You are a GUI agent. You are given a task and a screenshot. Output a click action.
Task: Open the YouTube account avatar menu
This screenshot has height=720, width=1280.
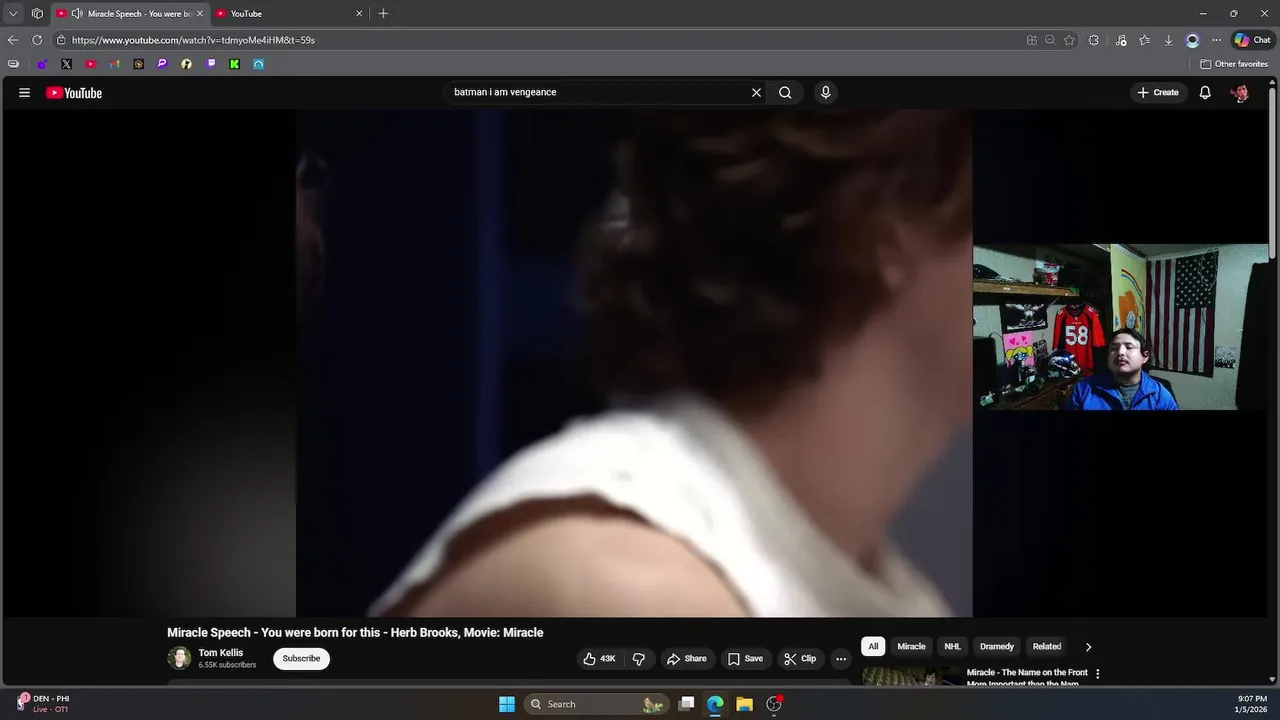(x=1240, y=93)
